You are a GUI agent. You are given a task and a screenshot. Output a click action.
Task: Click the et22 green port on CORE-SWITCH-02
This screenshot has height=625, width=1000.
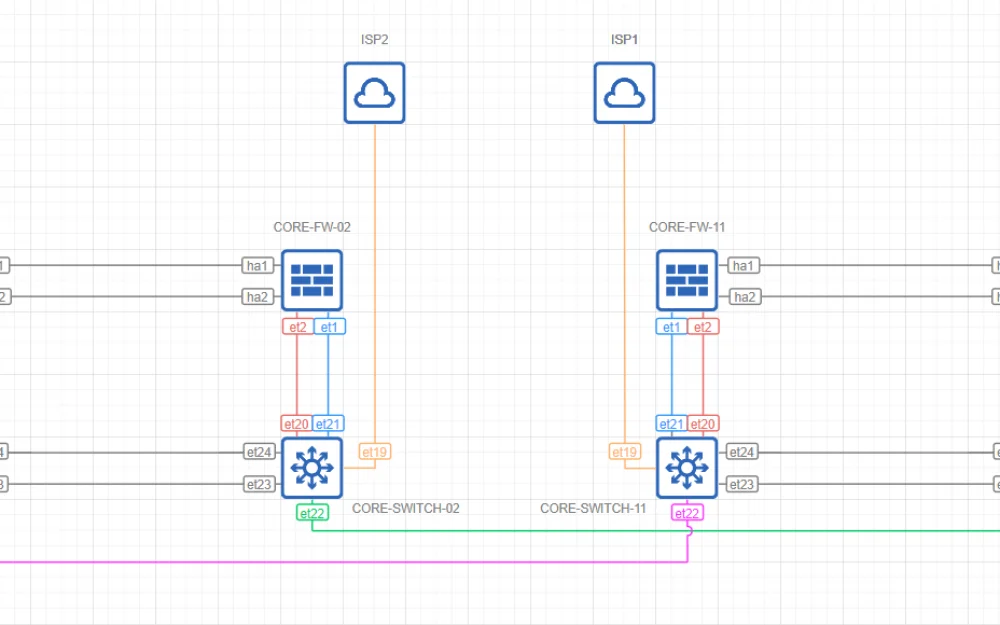(x=311, y=512)
